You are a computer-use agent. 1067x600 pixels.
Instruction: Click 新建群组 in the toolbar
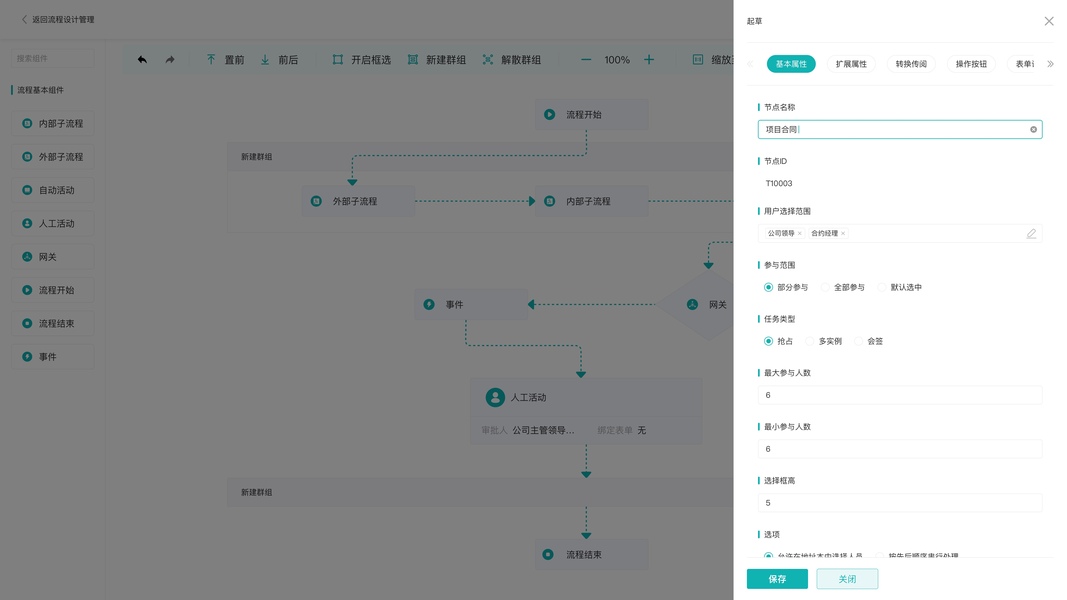coord(437,60)
